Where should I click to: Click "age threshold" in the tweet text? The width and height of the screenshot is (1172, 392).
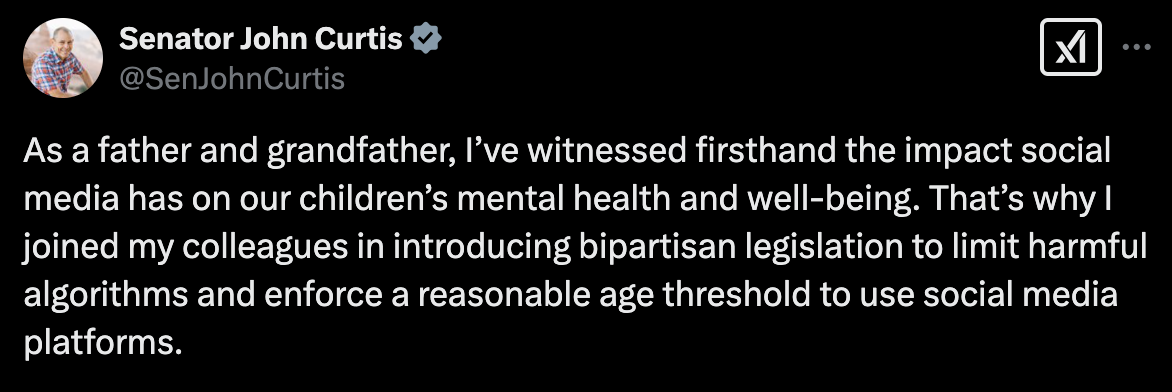pyautogui.click(x=701, y=296)
